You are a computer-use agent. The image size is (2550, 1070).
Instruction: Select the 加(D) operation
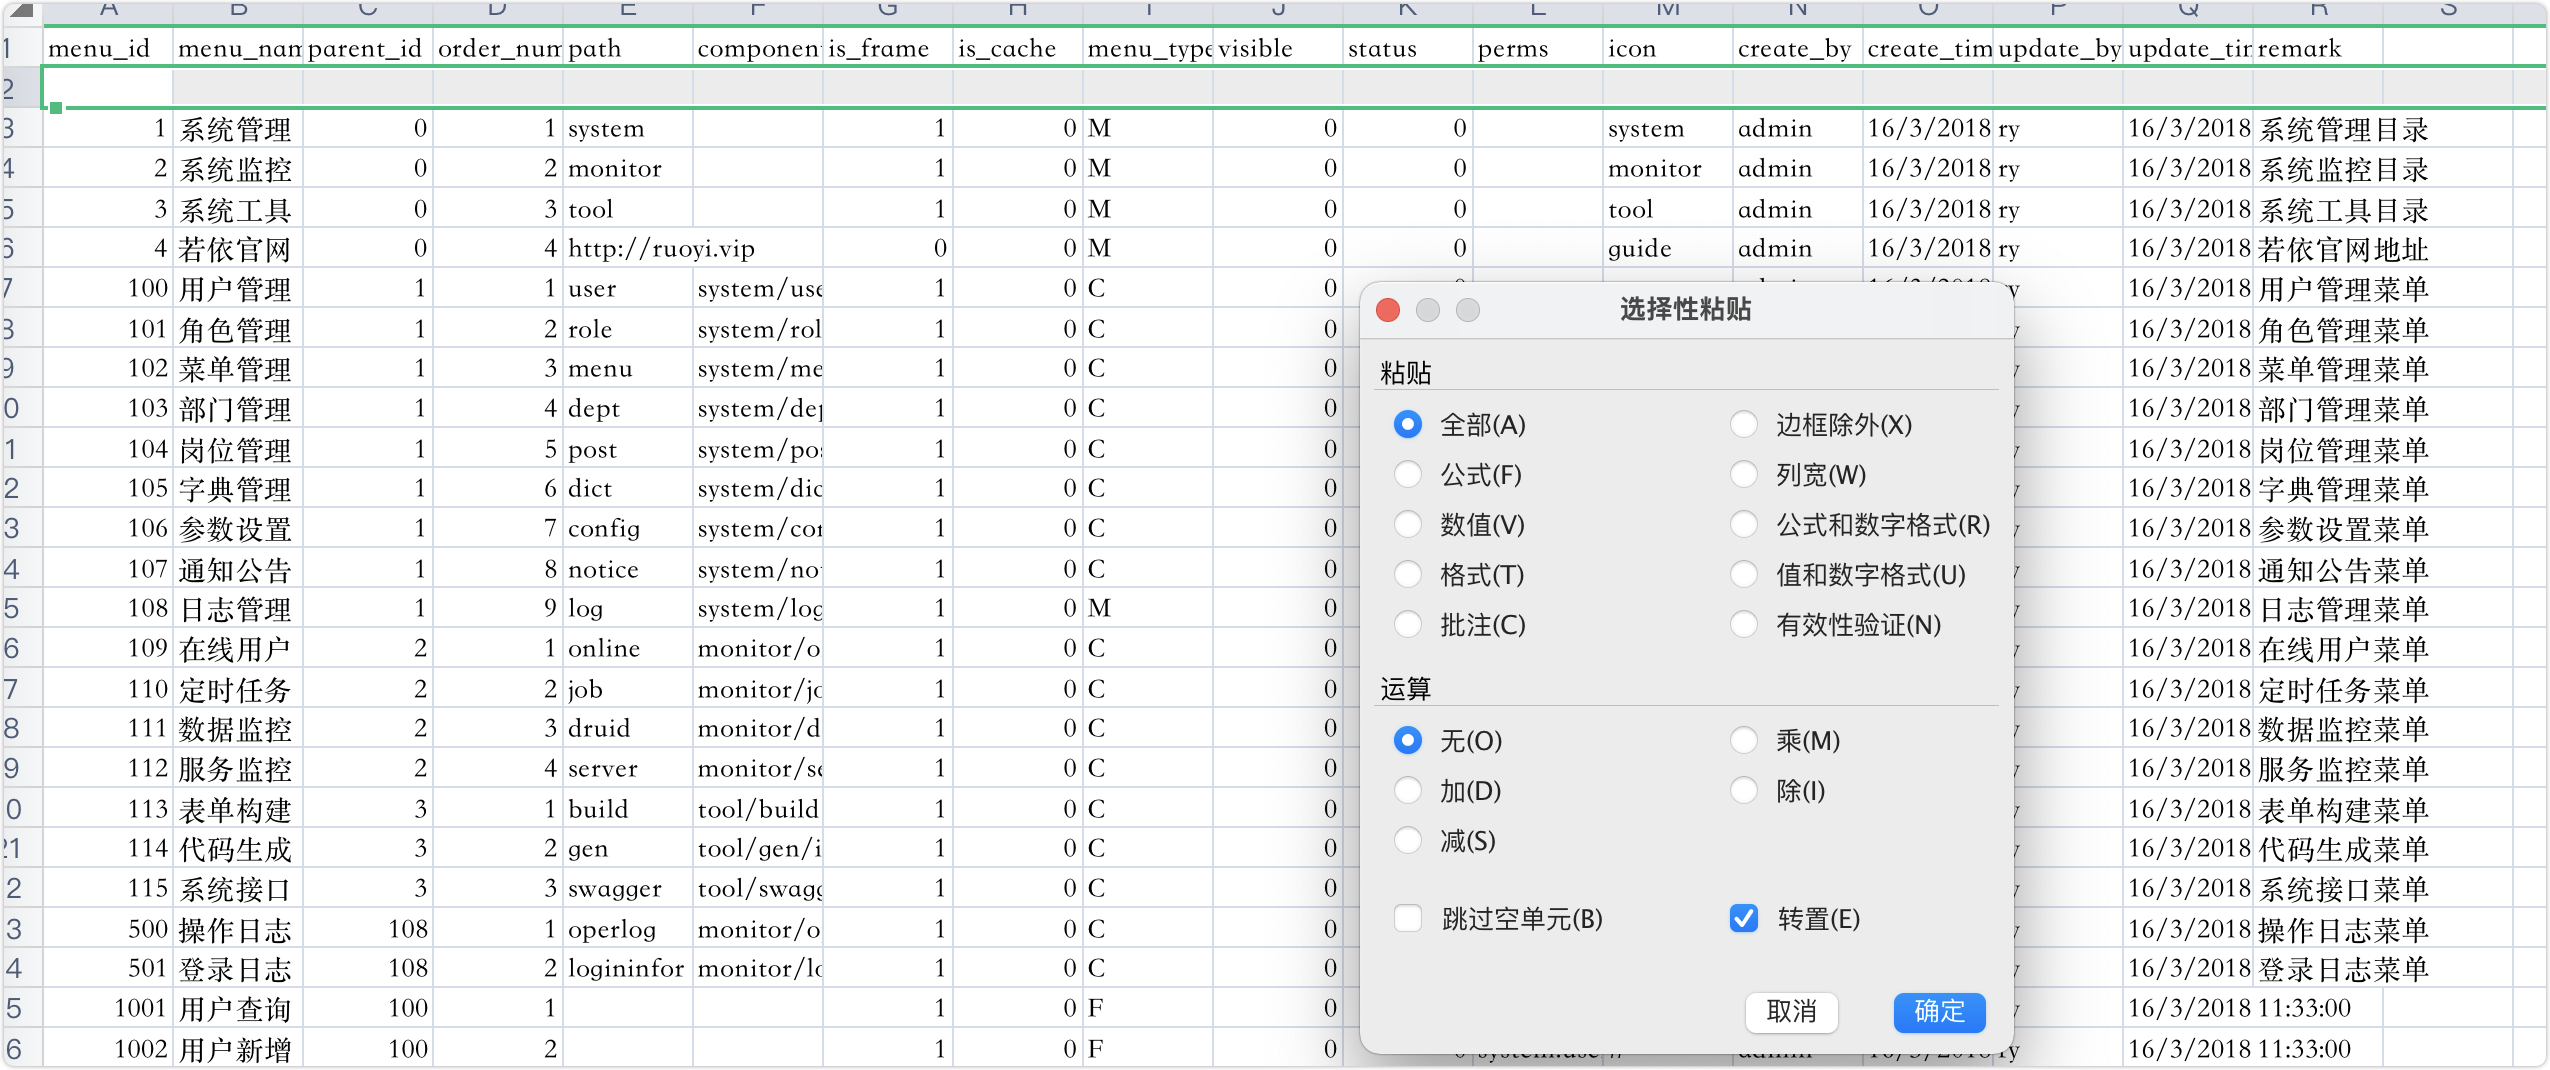(1407, 790)
